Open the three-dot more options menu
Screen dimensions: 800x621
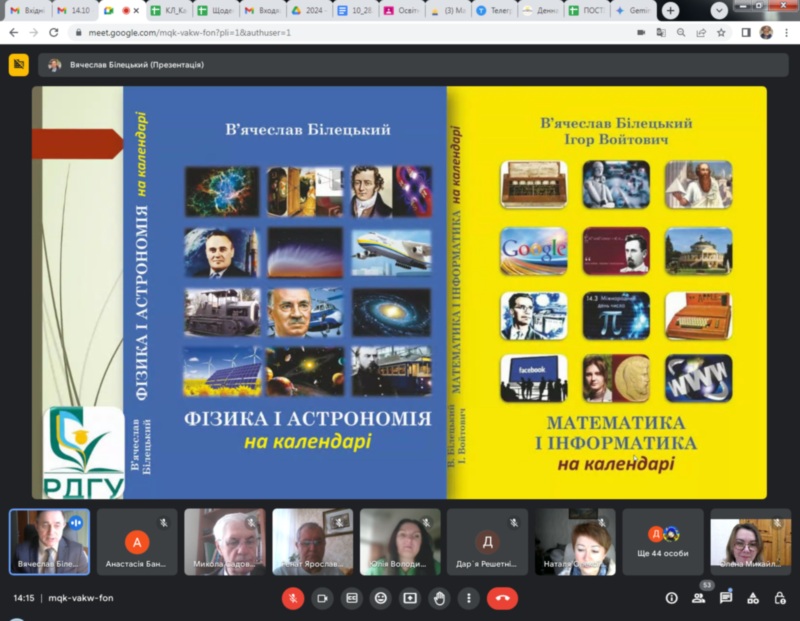pyautogui.click(x=467, y=598)
